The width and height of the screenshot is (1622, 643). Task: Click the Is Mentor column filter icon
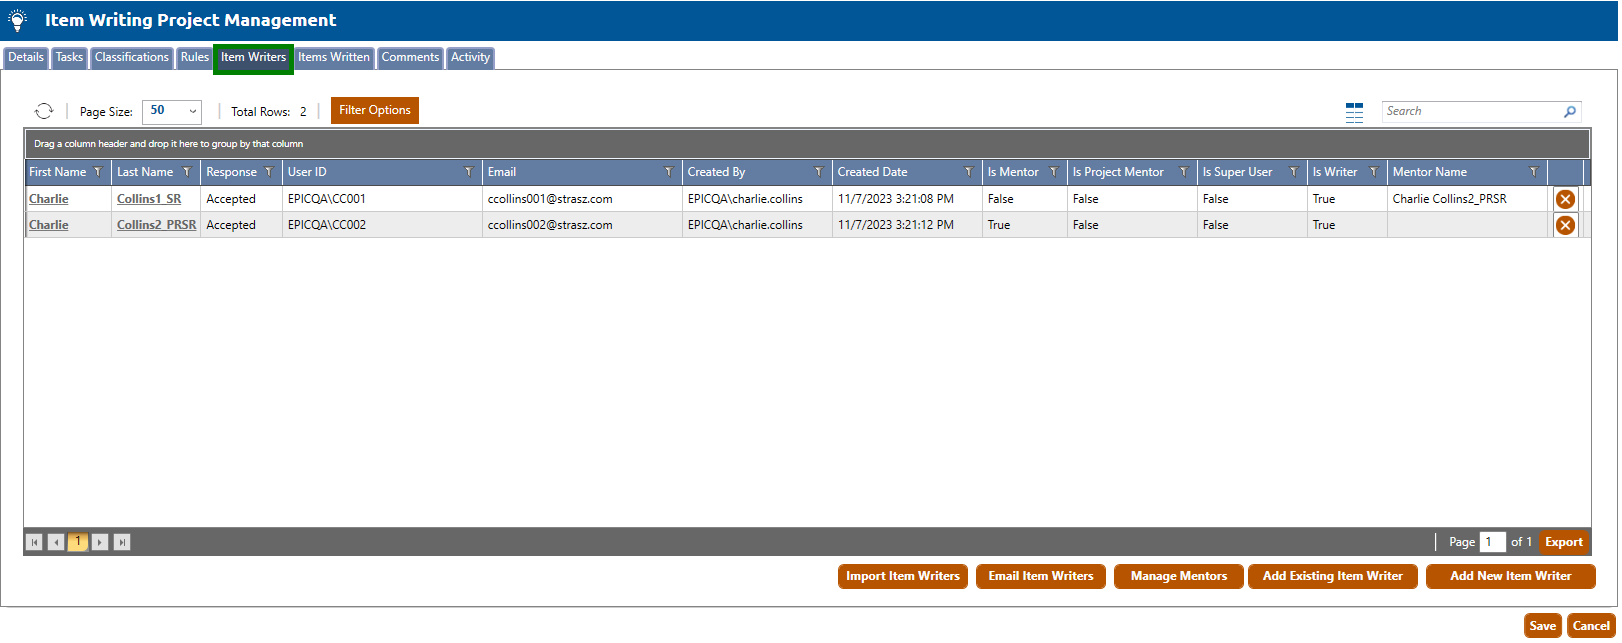1053,172
